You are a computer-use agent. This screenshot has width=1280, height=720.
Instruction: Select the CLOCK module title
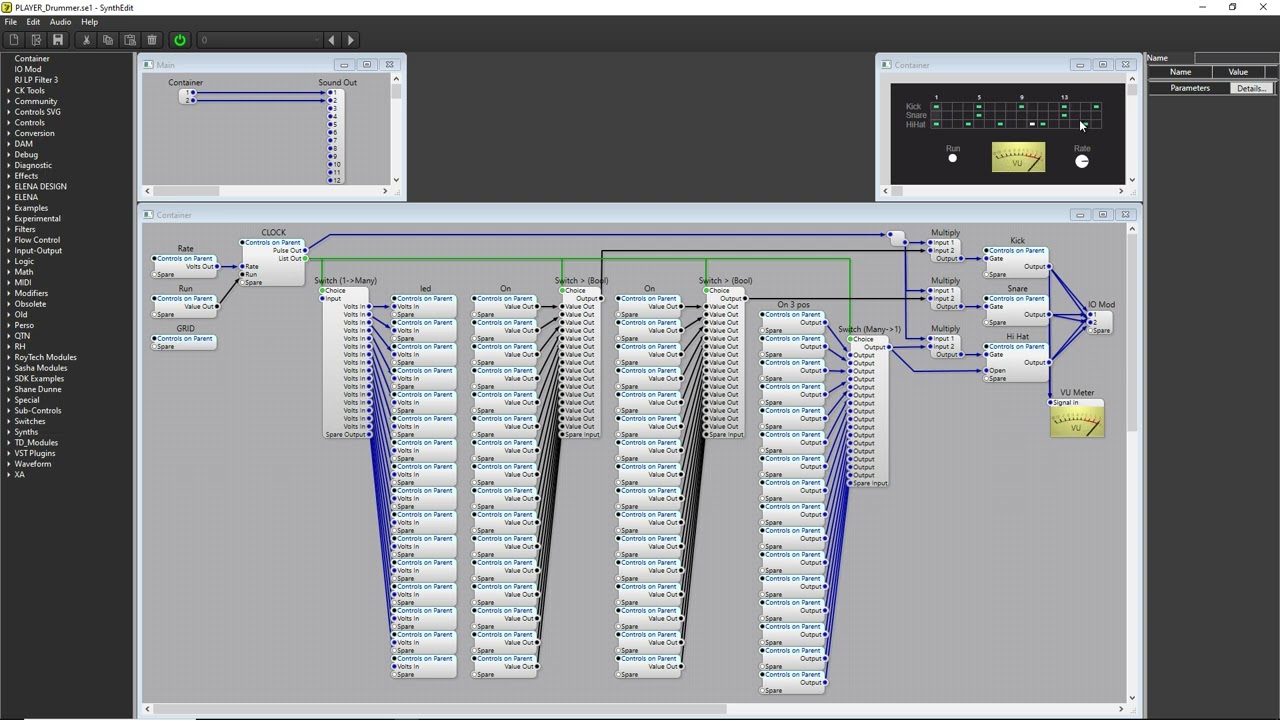pyautogui.click(x=273, y=233)
